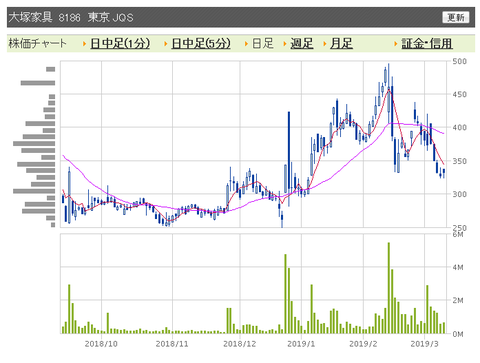Click the orange arrow before 月足
480x363 pixels.
[x=325, y=44]
